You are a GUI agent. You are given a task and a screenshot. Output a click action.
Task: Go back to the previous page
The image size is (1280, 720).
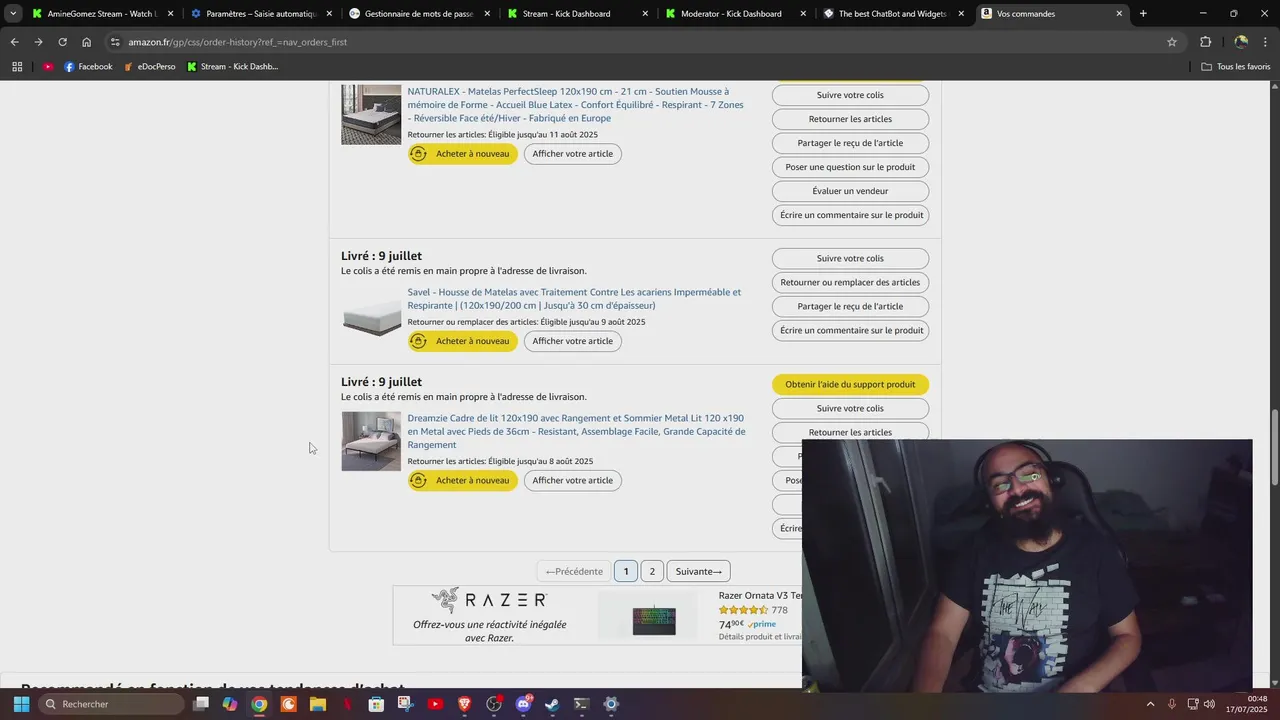[x=14, y=42]
